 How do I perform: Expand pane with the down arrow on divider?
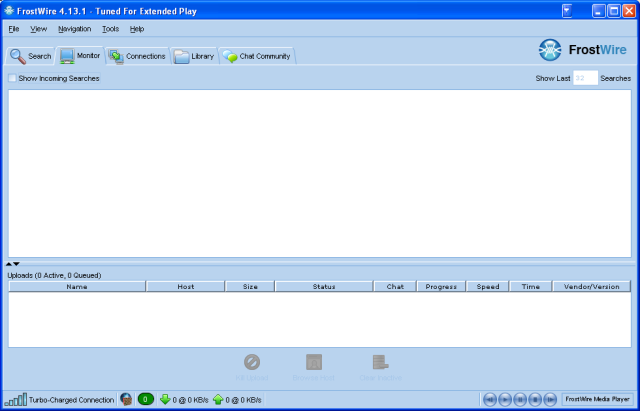click(16, 264)
